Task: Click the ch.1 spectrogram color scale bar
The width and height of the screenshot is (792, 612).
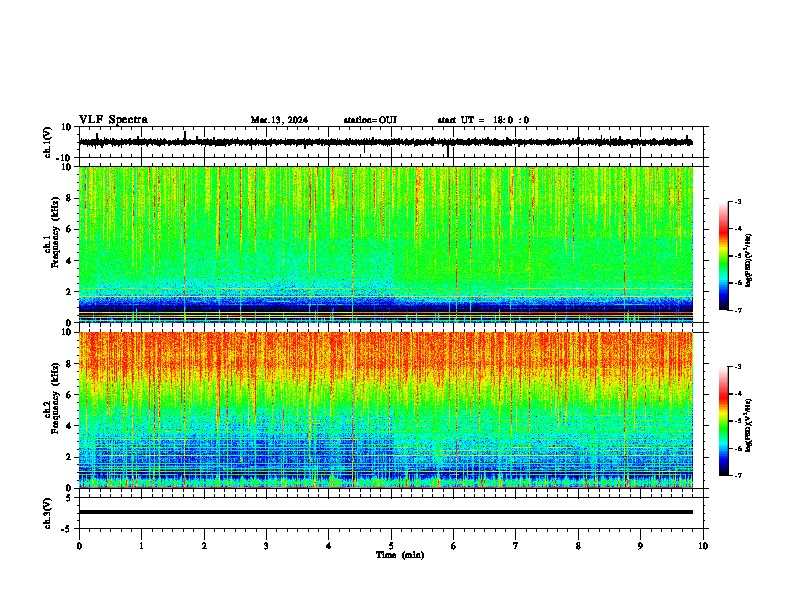Action: (724, 256)
